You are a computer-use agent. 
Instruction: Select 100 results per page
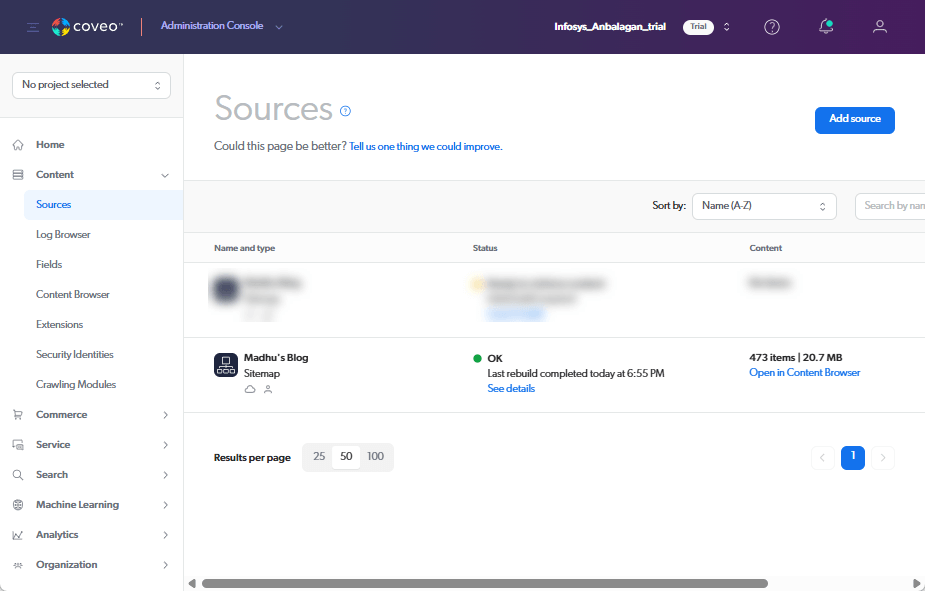tap(375, 457)
